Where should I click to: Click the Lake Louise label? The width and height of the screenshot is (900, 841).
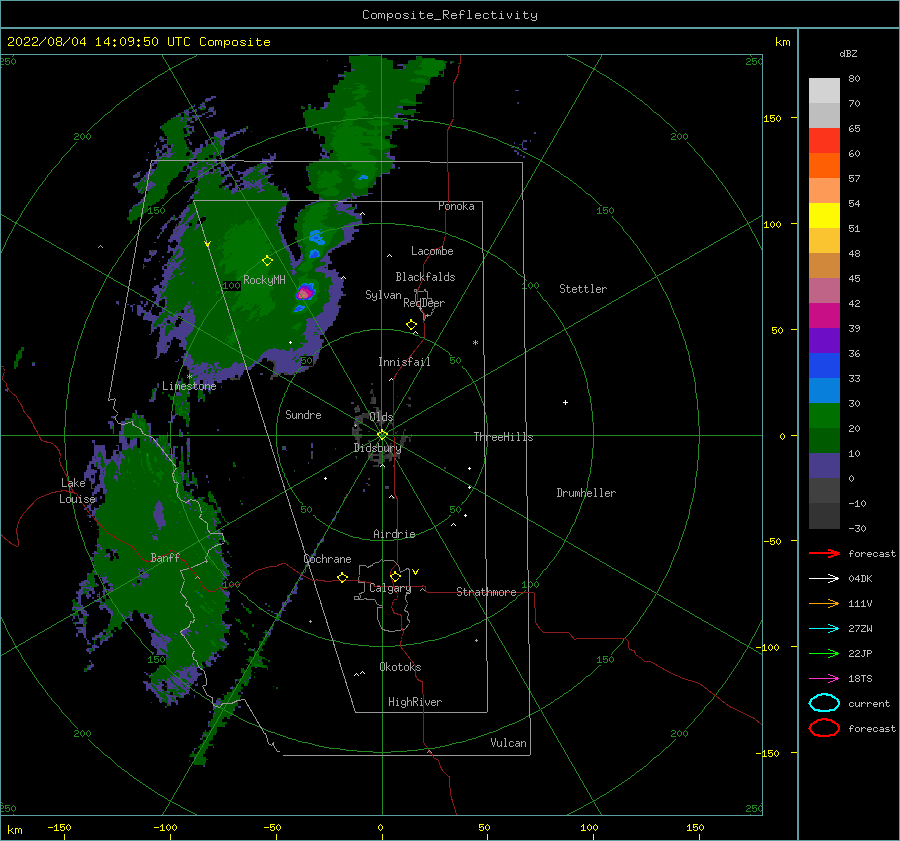pos(77,491)
